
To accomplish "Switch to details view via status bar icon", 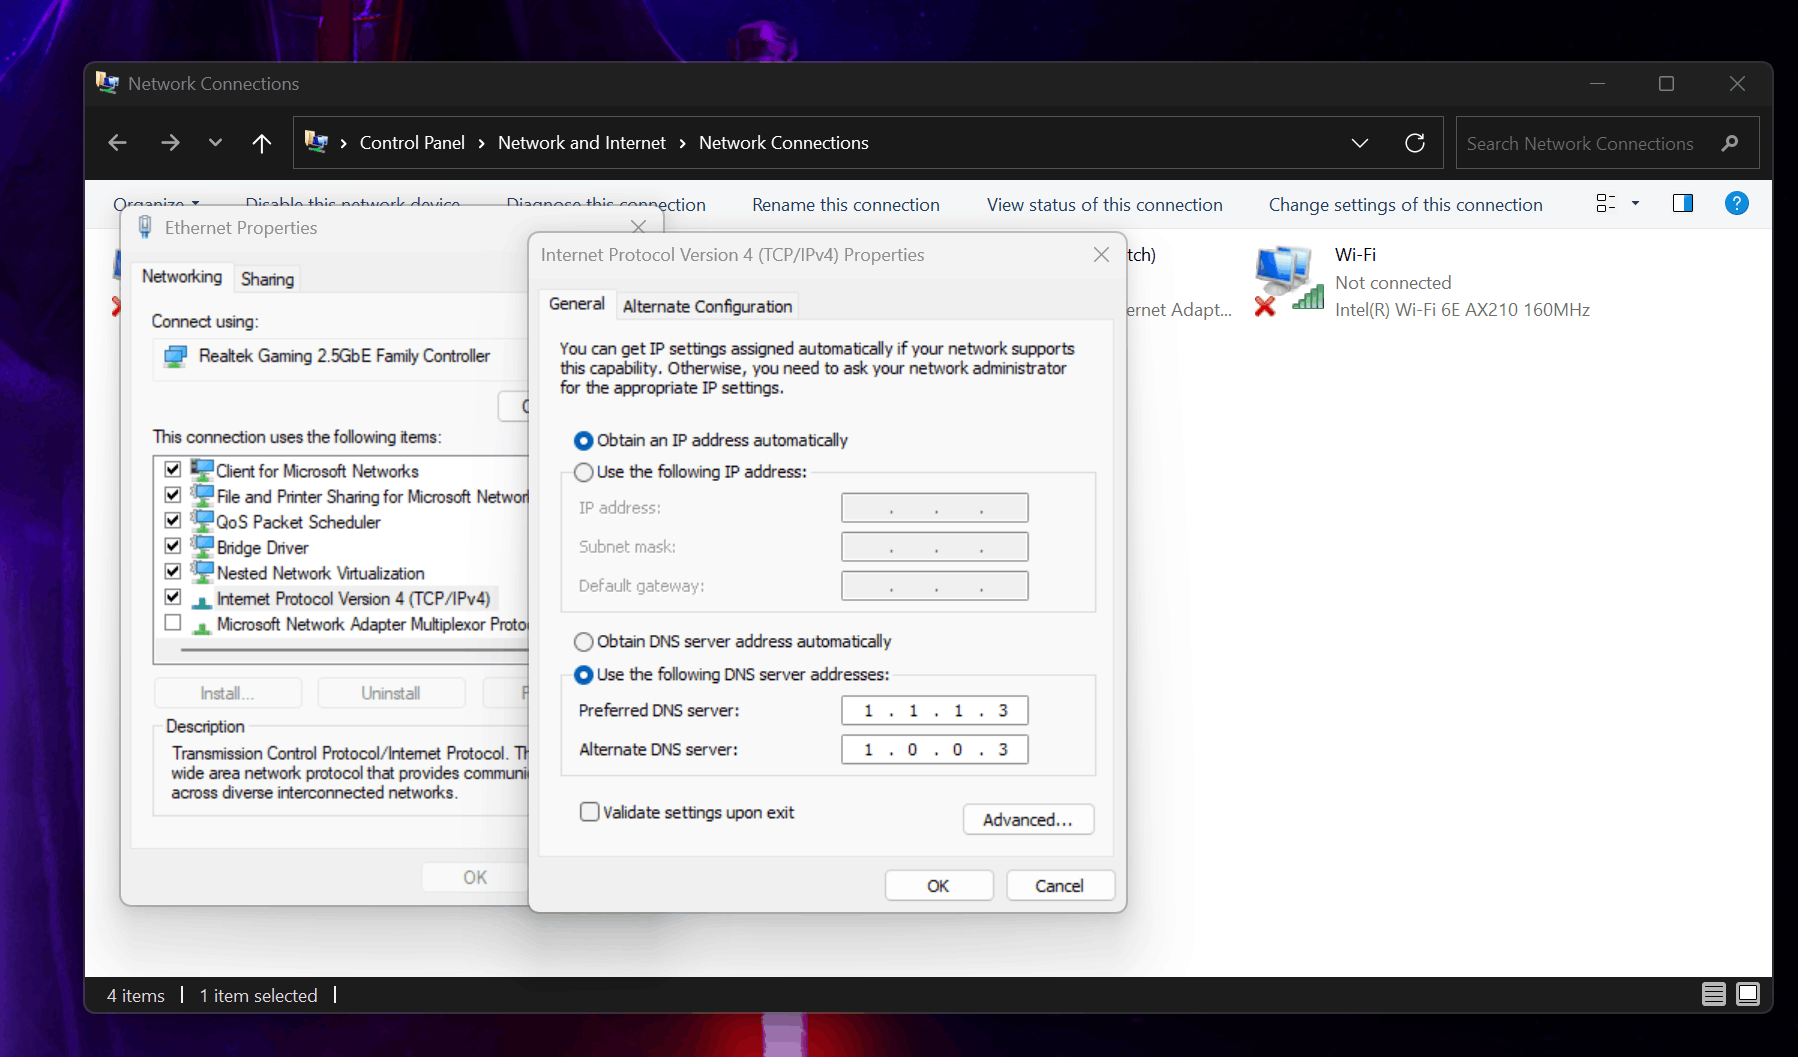I will (x=1713, y=994).
